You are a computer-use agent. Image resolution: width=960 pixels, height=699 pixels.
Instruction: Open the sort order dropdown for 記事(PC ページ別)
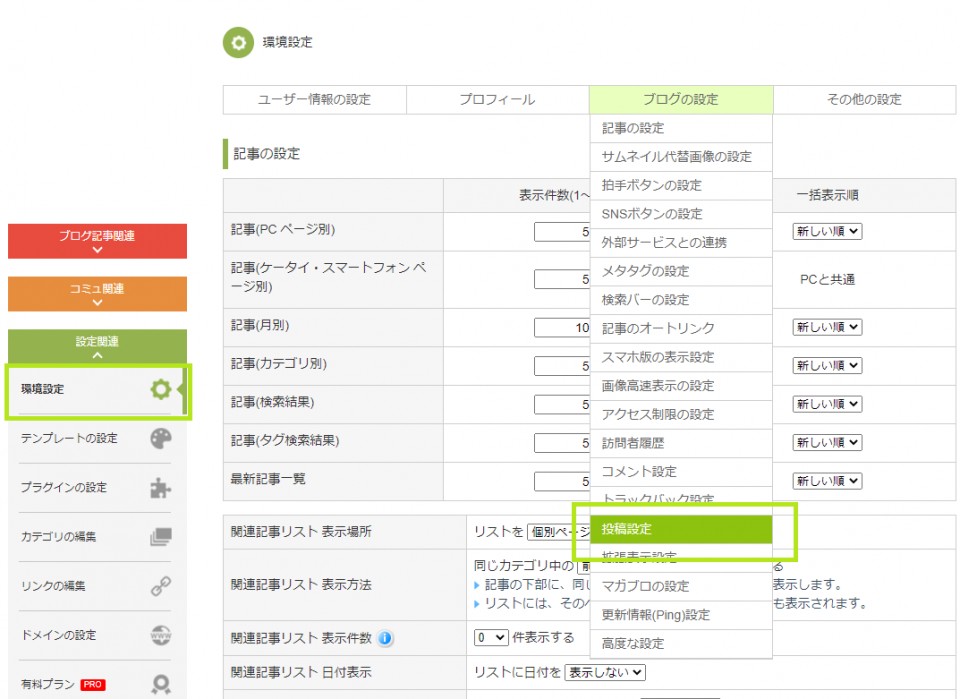(x=826, y=231)
